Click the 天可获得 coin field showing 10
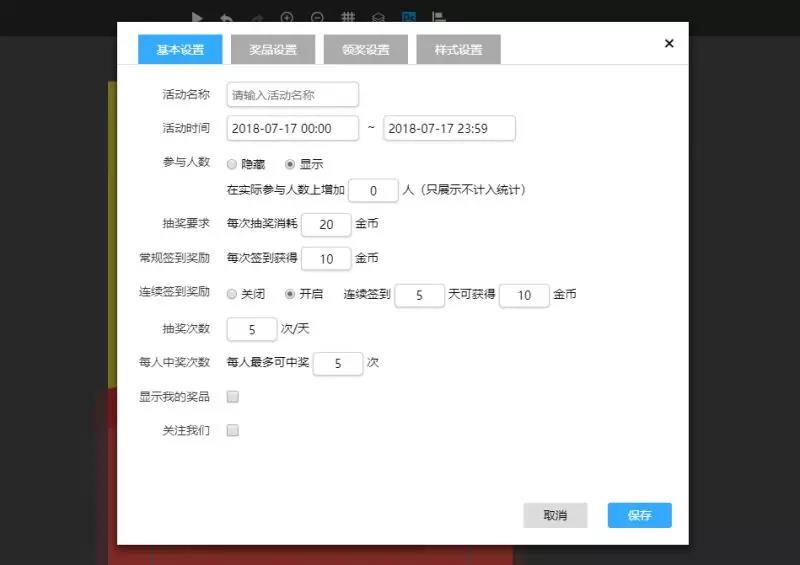The image size is (800, 565). pyautogui.click(x=524, y=296)
